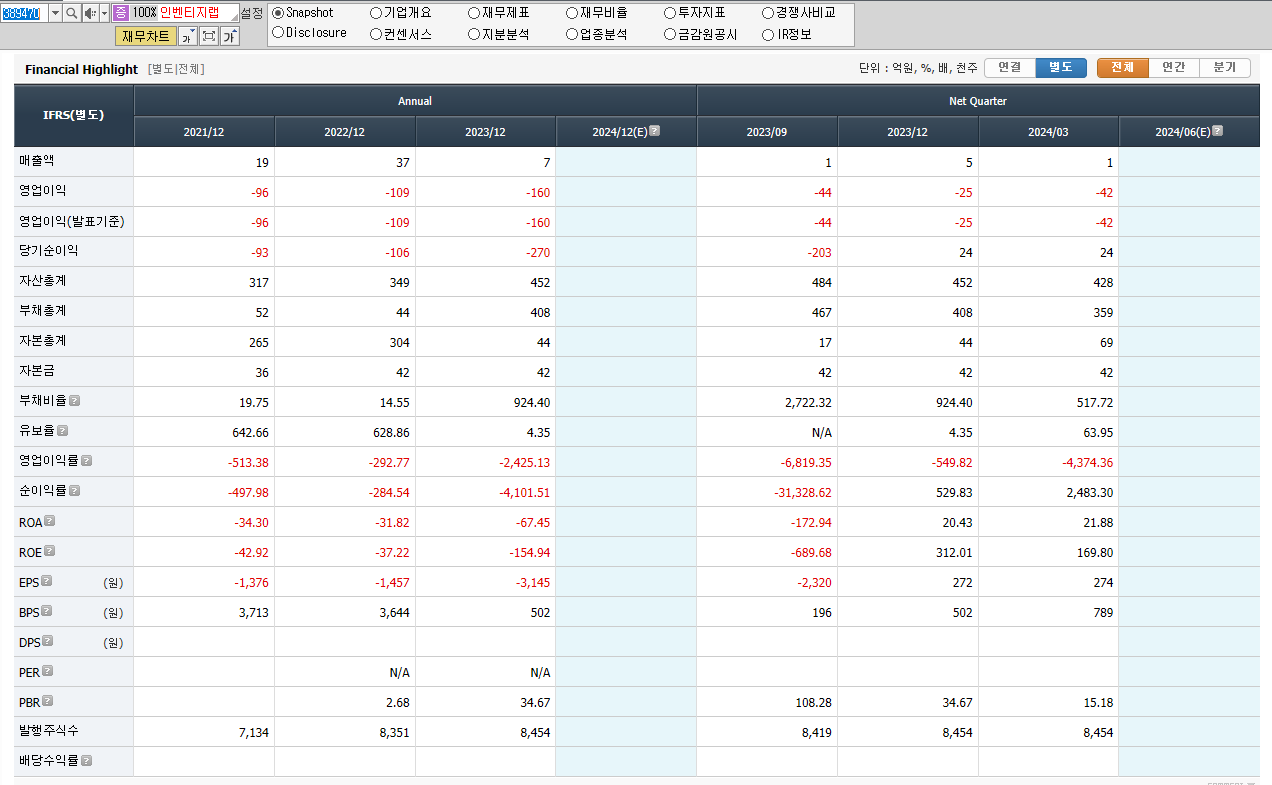Switch to 분기 quarterly tab
The height and width of the screenshot is (785, 1272).
(x=1225, y=68)
